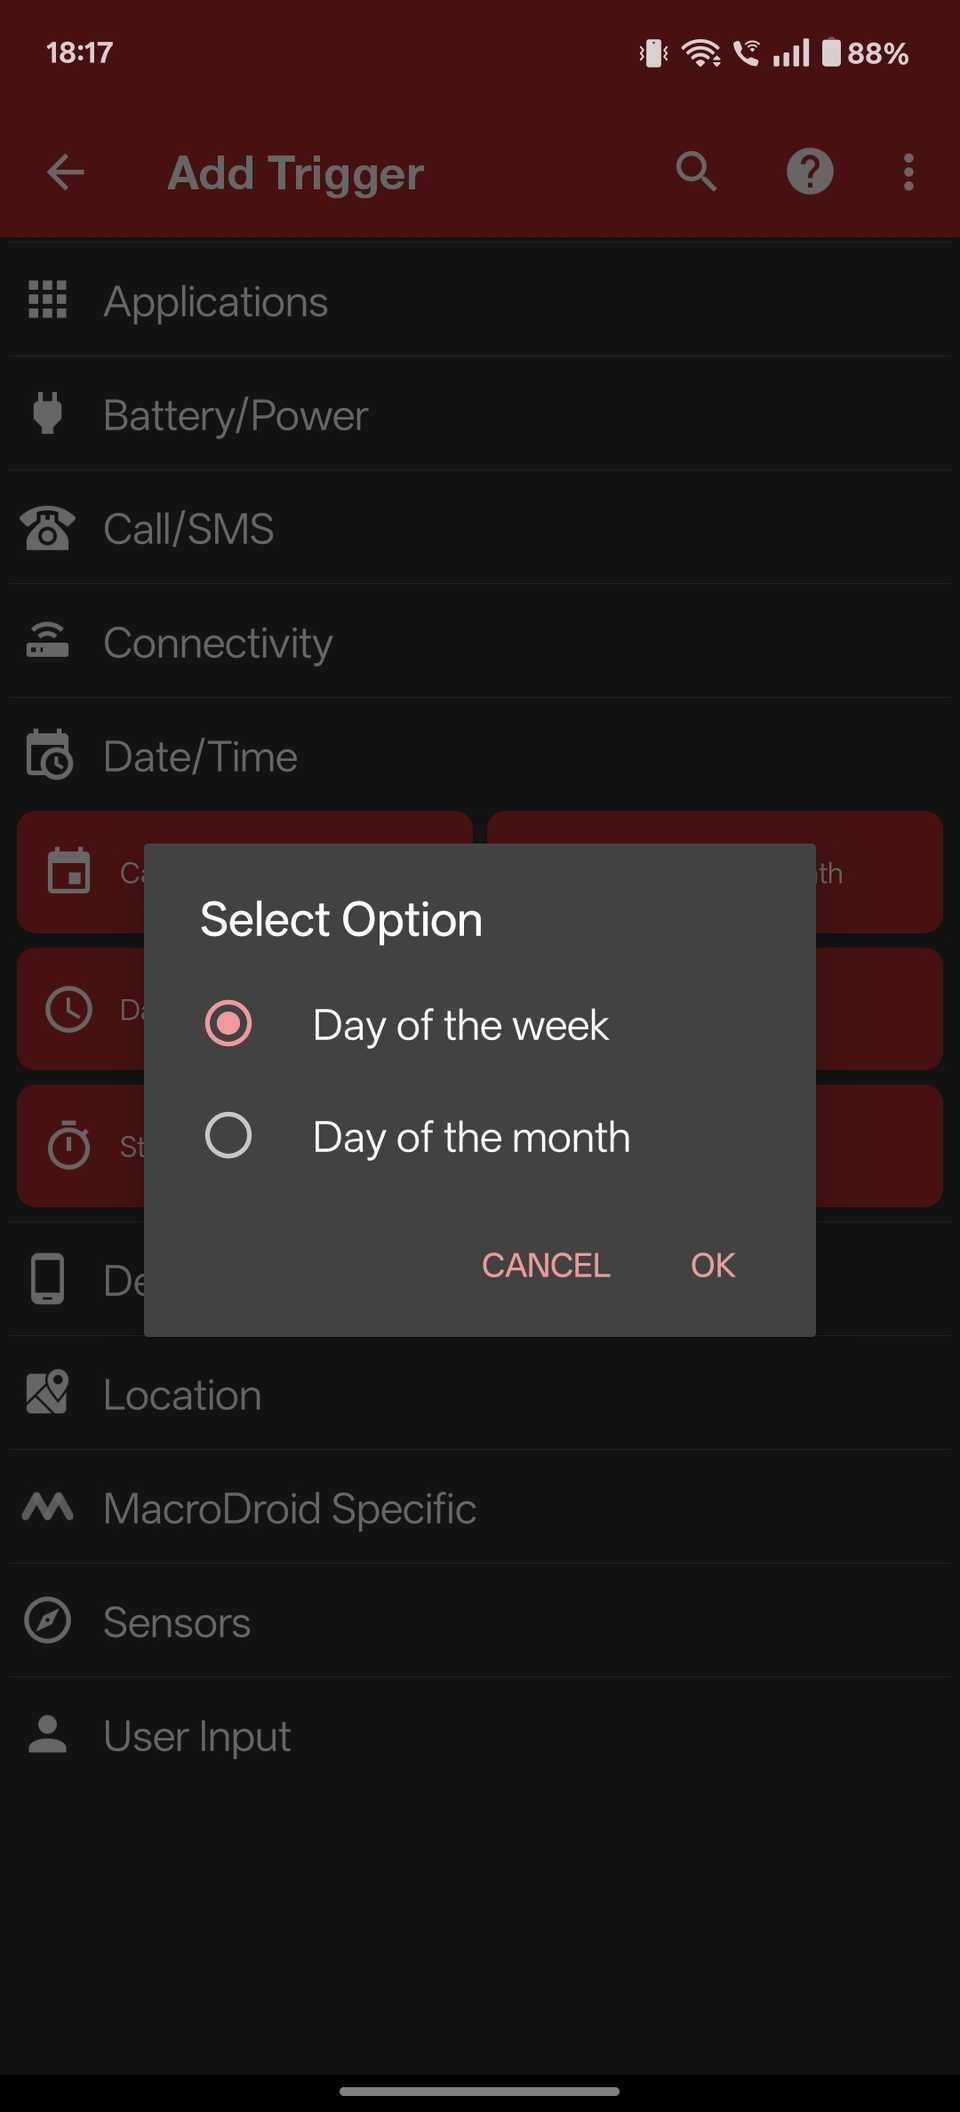Open the overflow menu
The height and width of the screenshot is (2112, 960).
click(908, 172)
